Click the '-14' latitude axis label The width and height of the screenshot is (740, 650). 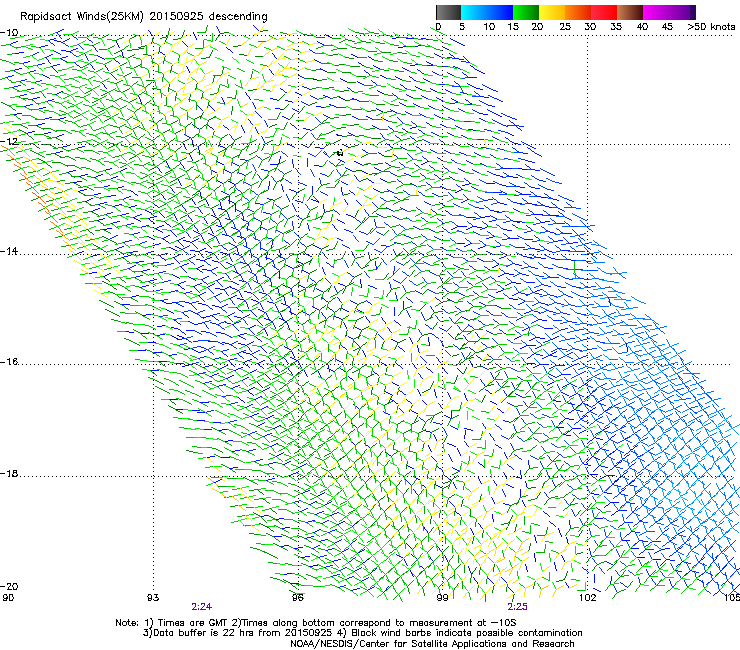point(9,251)
